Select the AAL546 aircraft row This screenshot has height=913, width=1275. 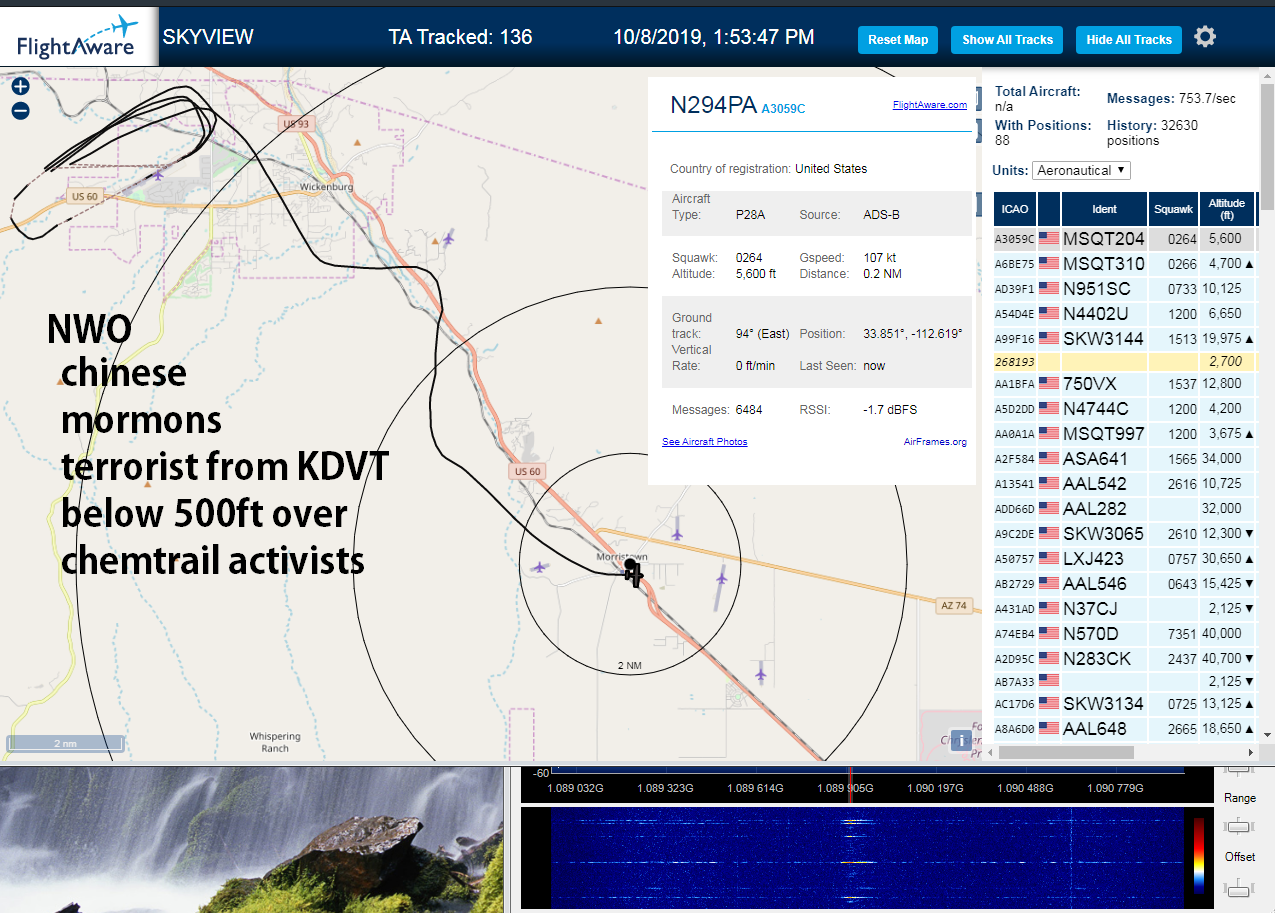[x=1125, y=584]
